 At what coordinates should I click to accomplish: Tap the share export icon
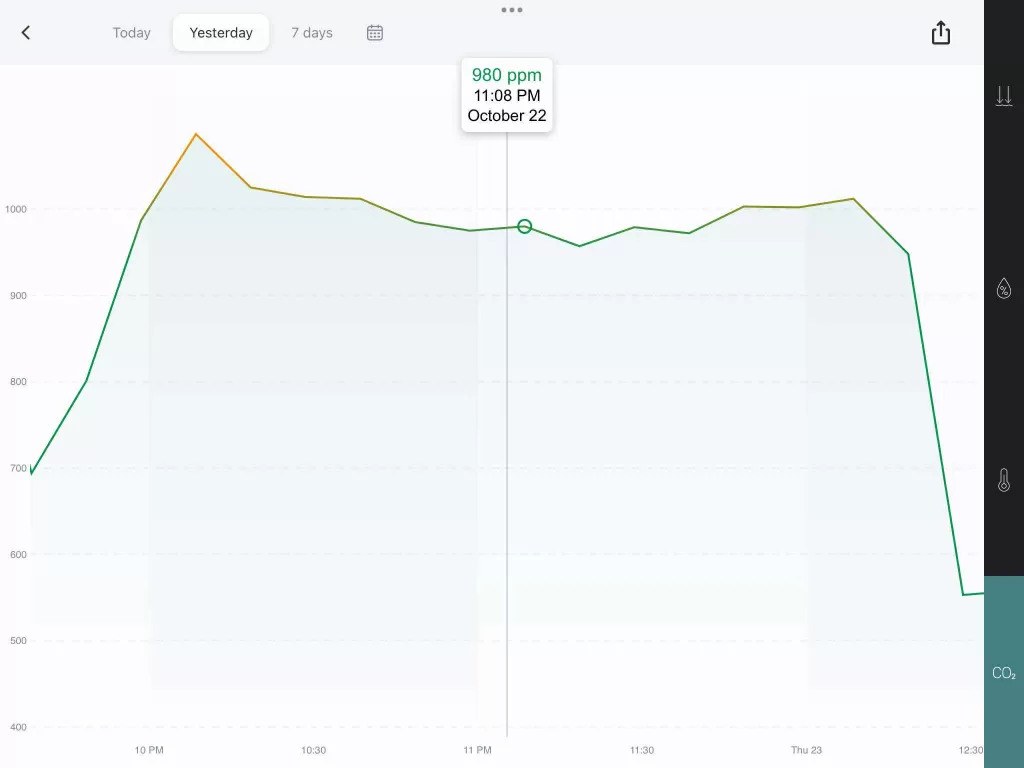click(940, 33)
